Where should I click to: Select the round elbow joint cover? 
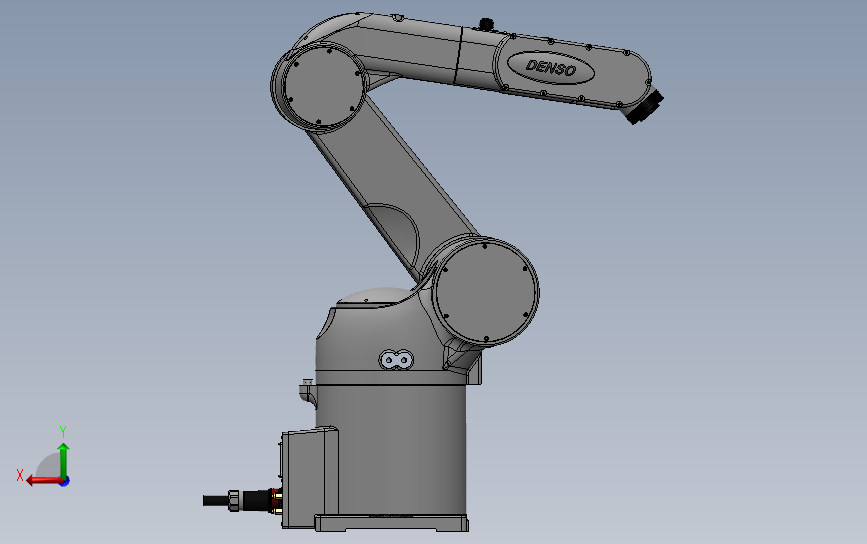tap(323, 86)
